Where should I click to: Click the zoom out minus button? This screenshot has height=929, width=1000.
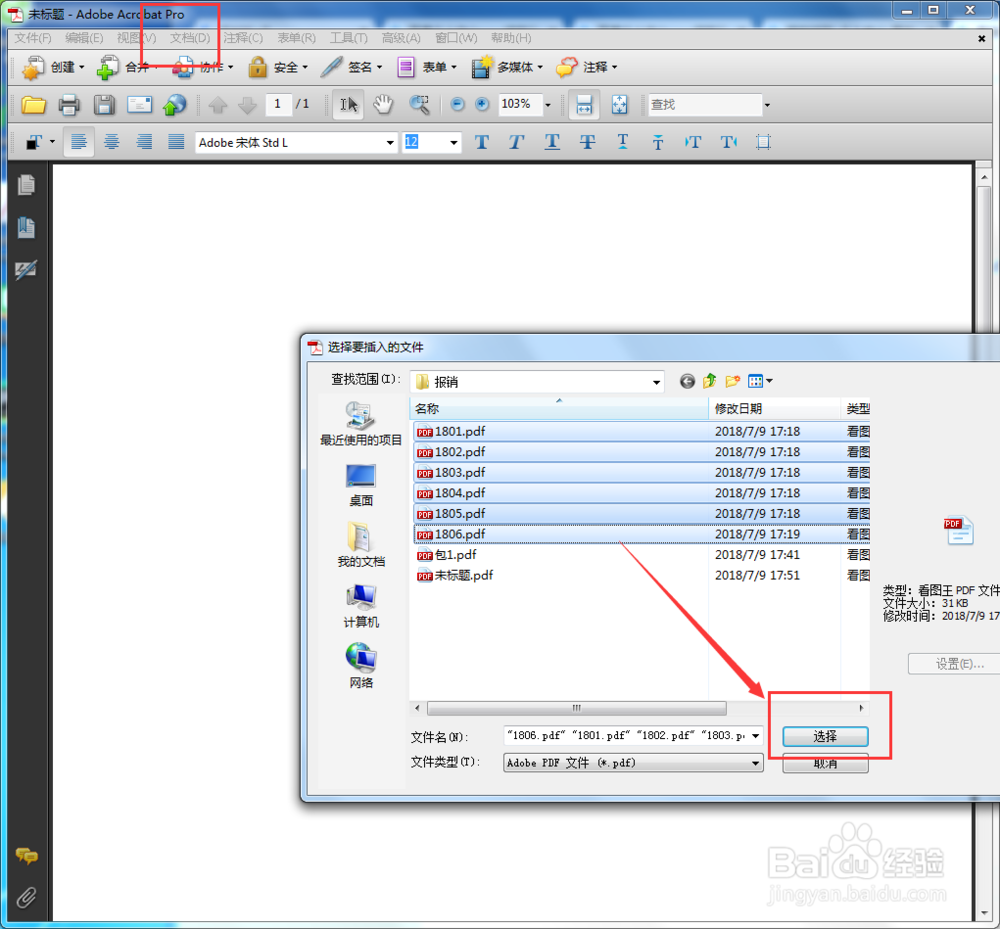pos(457,104)
